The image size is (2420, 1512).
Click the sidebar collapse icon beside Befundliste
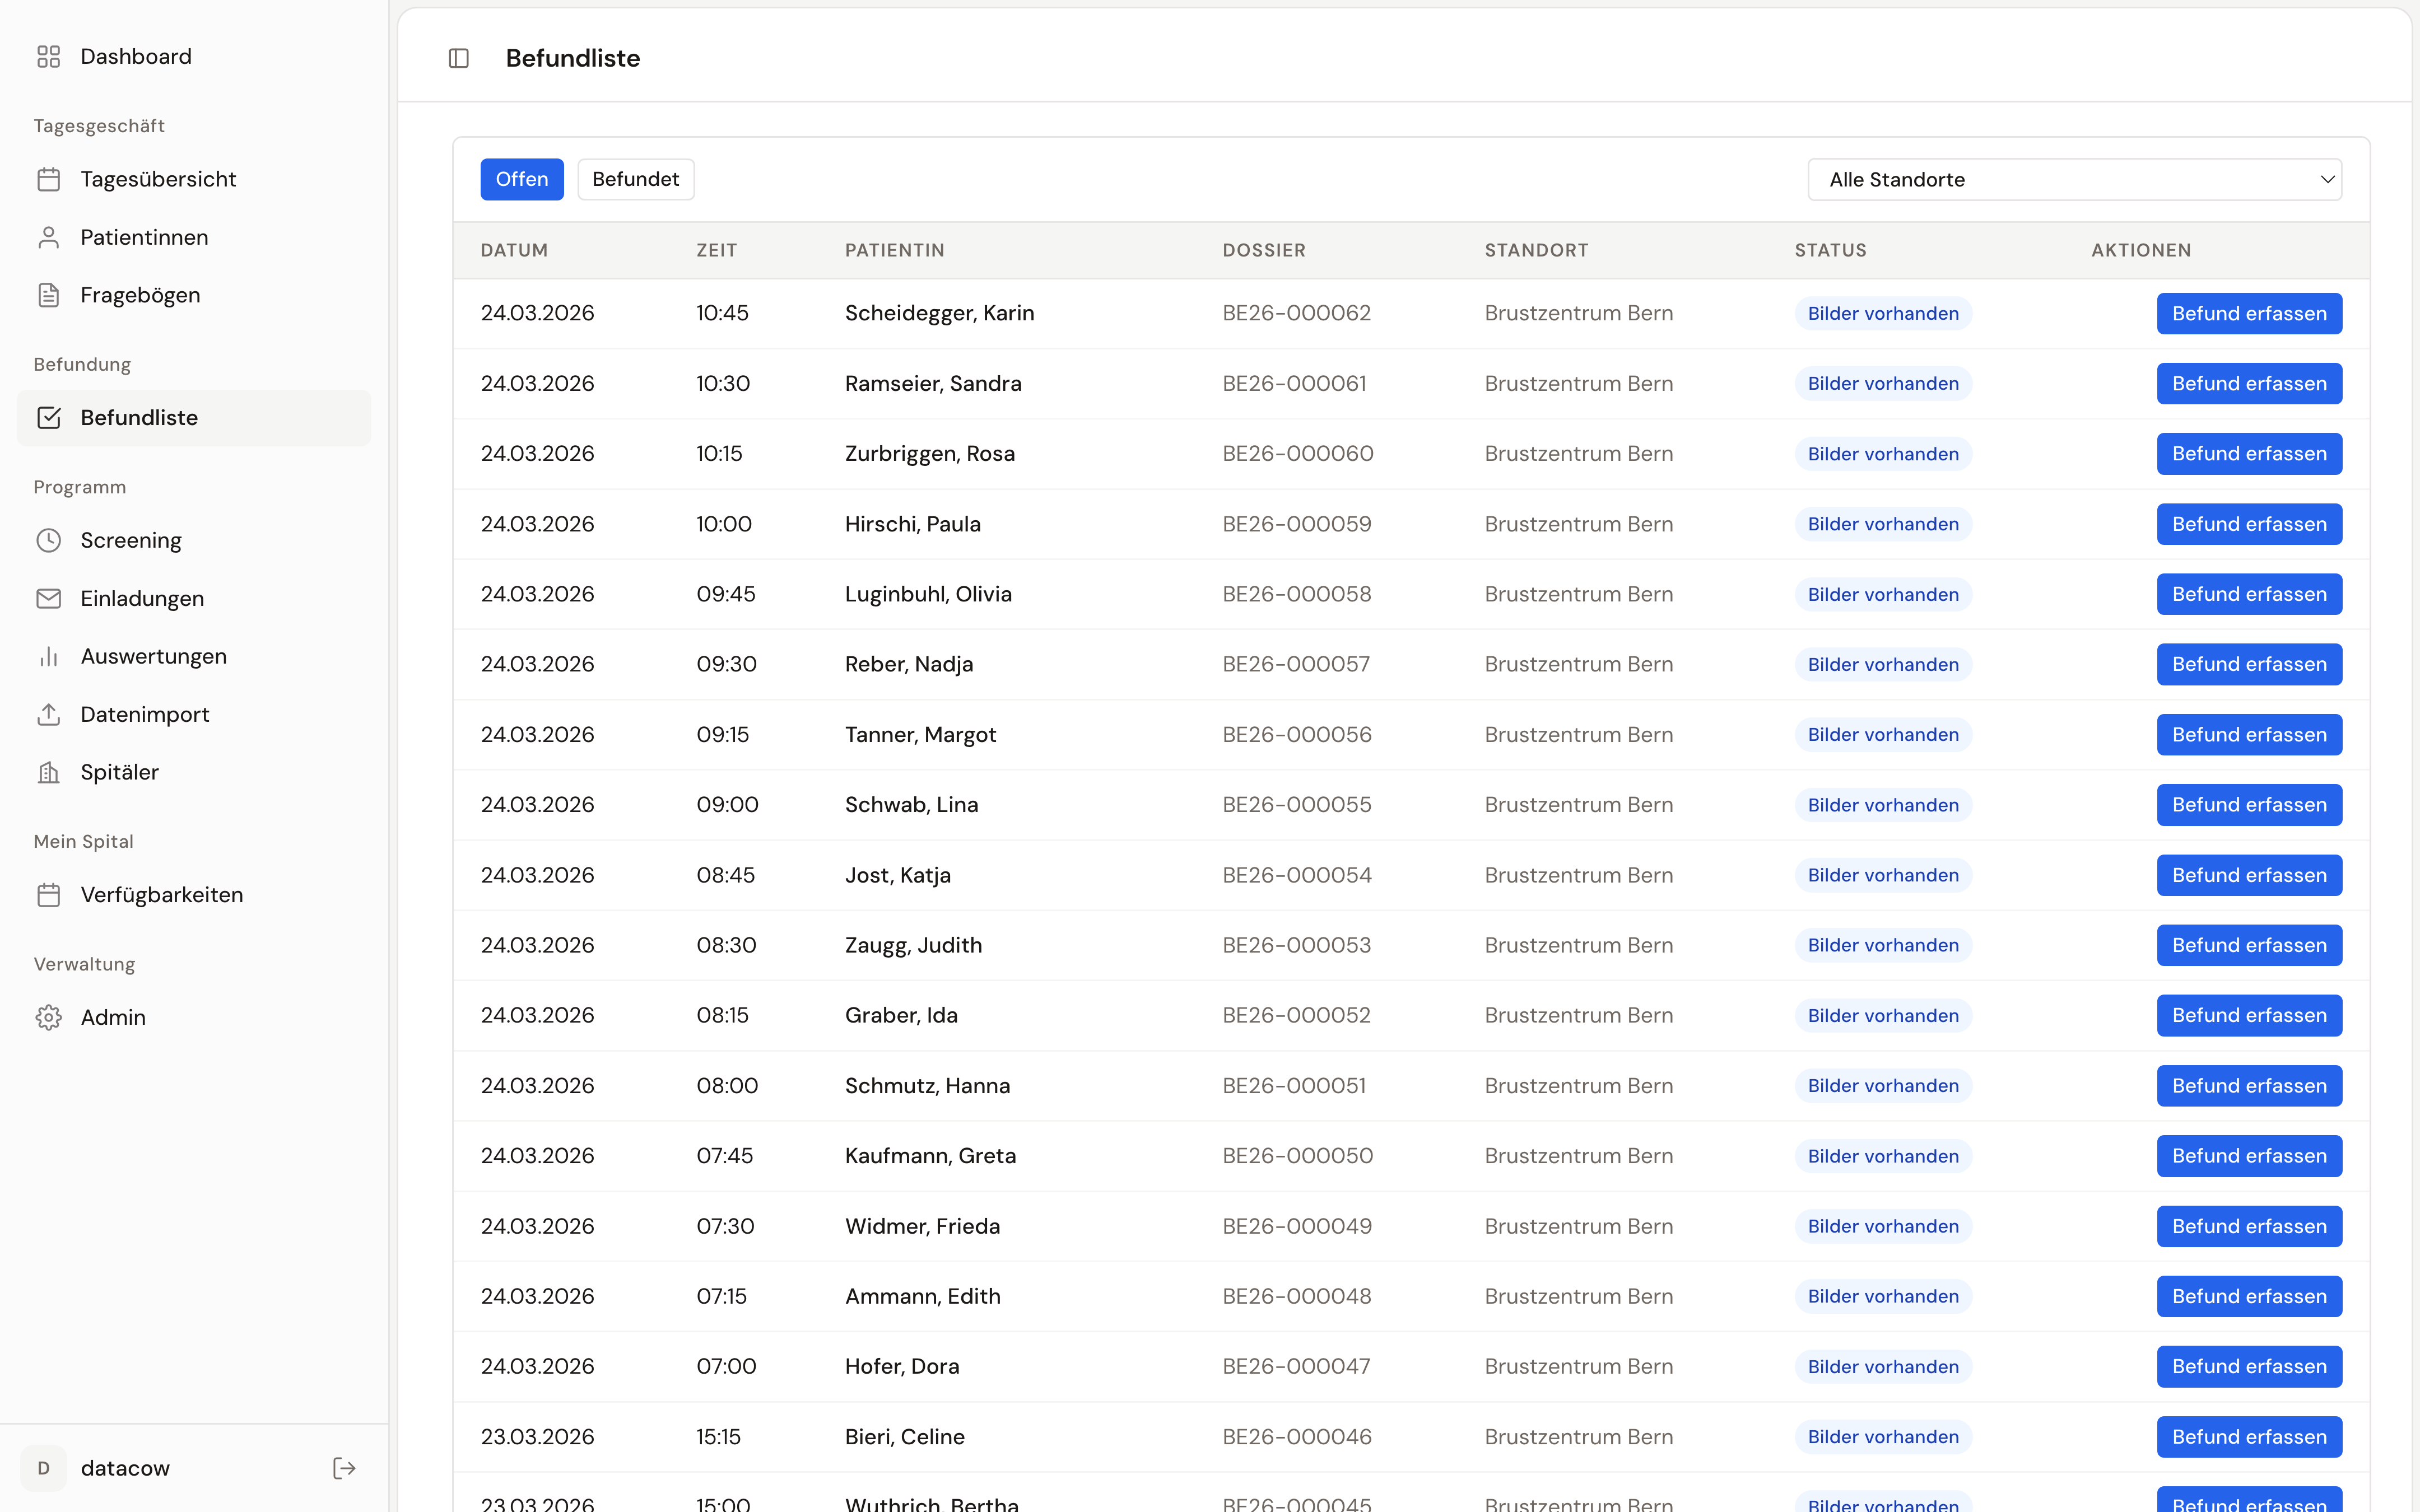click(459, 58)
